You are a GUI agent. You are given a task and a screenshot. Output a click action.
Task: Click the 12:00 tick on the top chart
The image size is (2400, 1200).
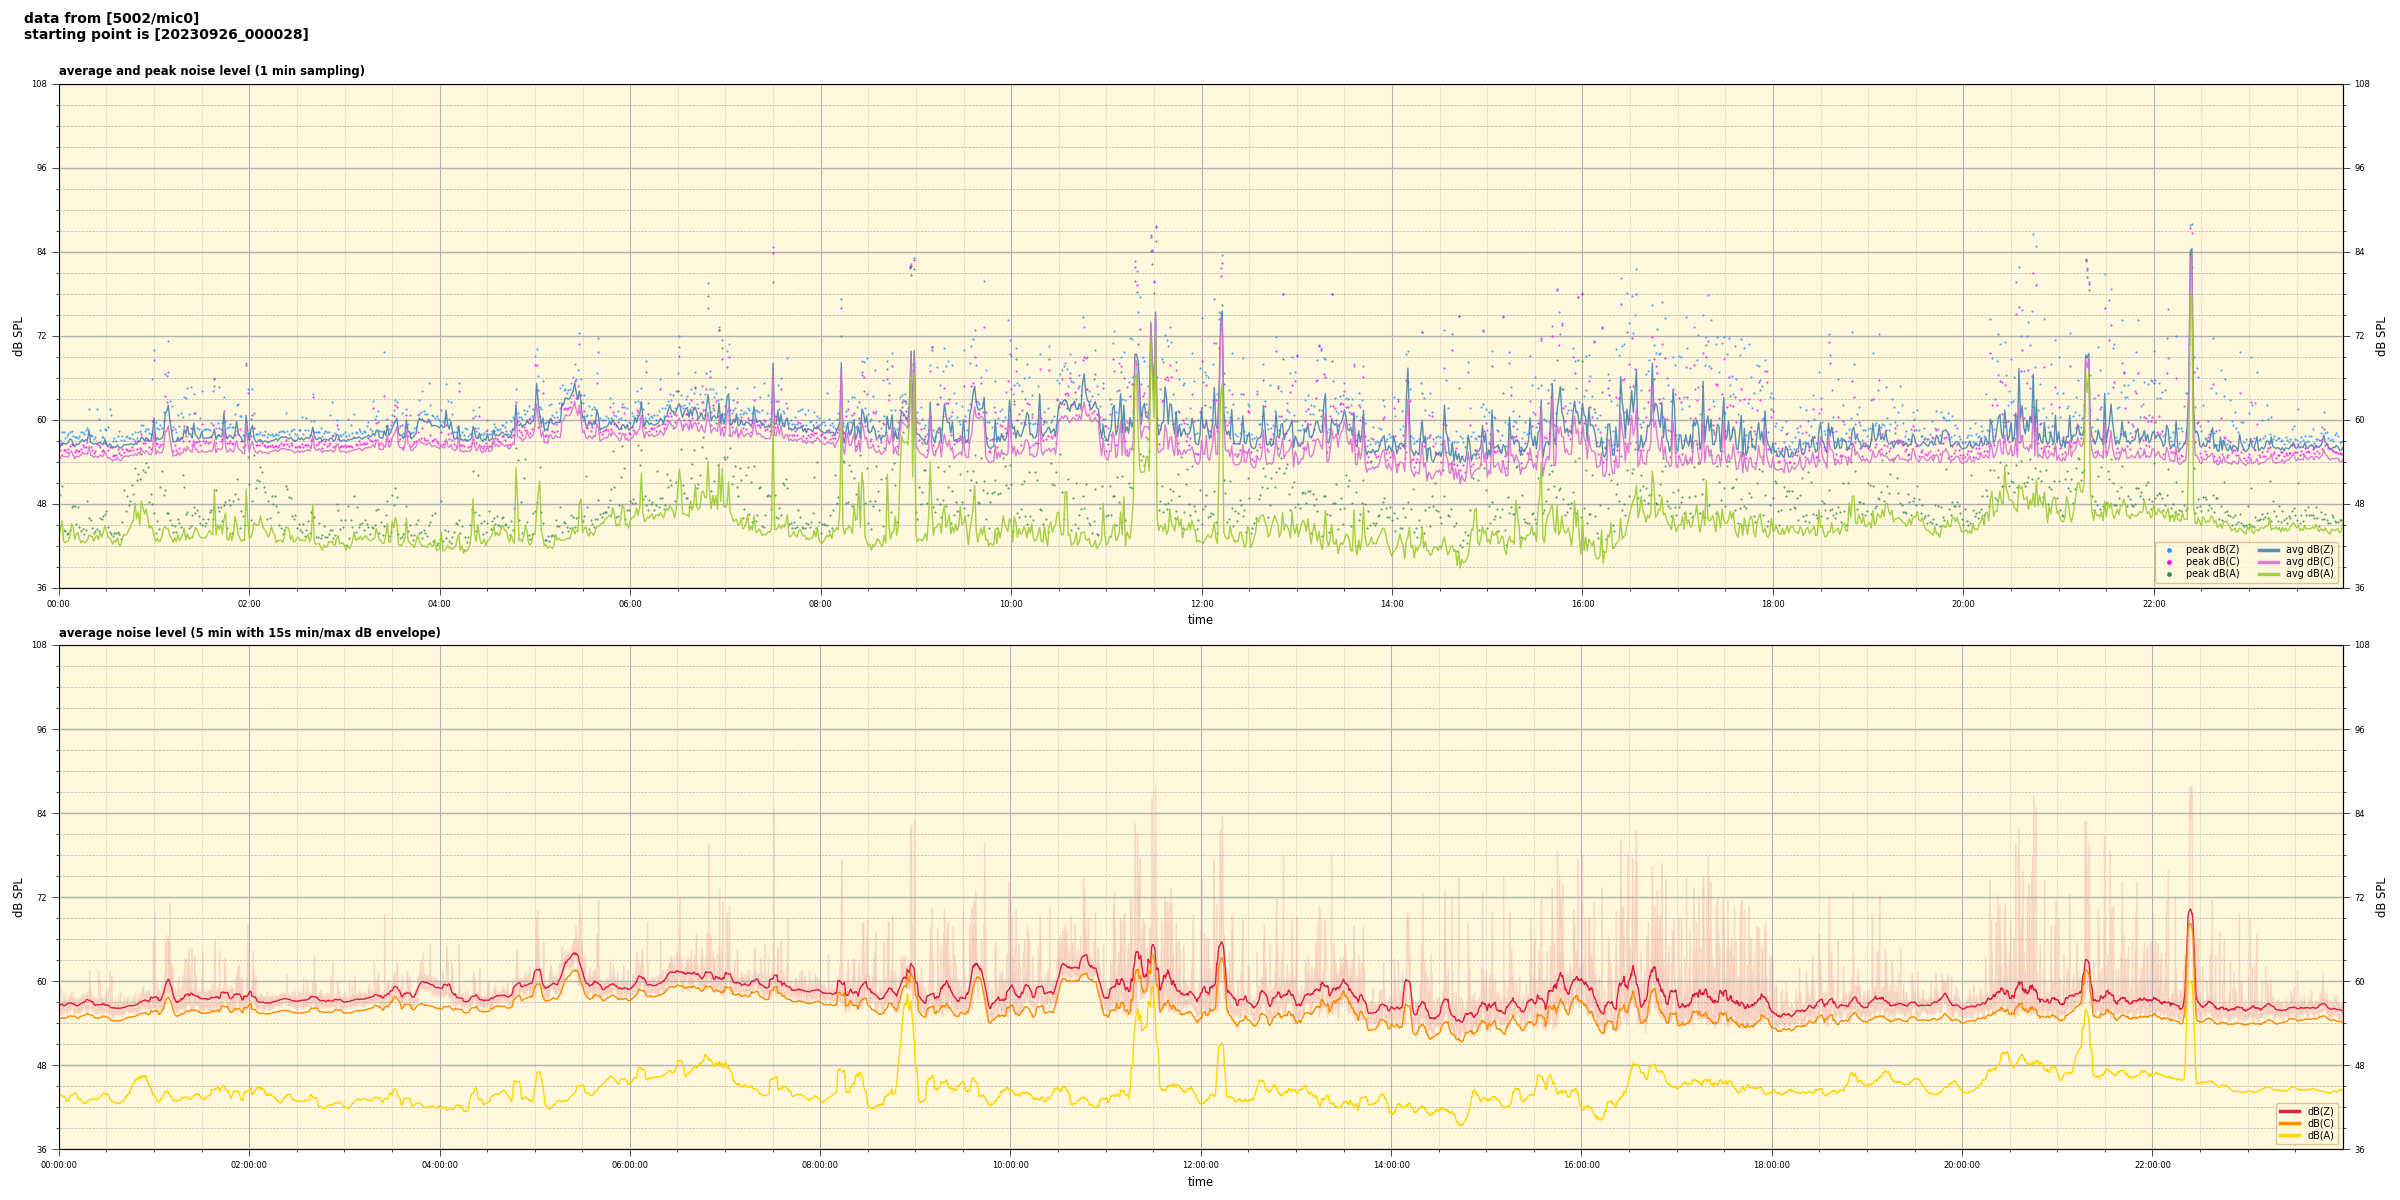point(1201,604)
